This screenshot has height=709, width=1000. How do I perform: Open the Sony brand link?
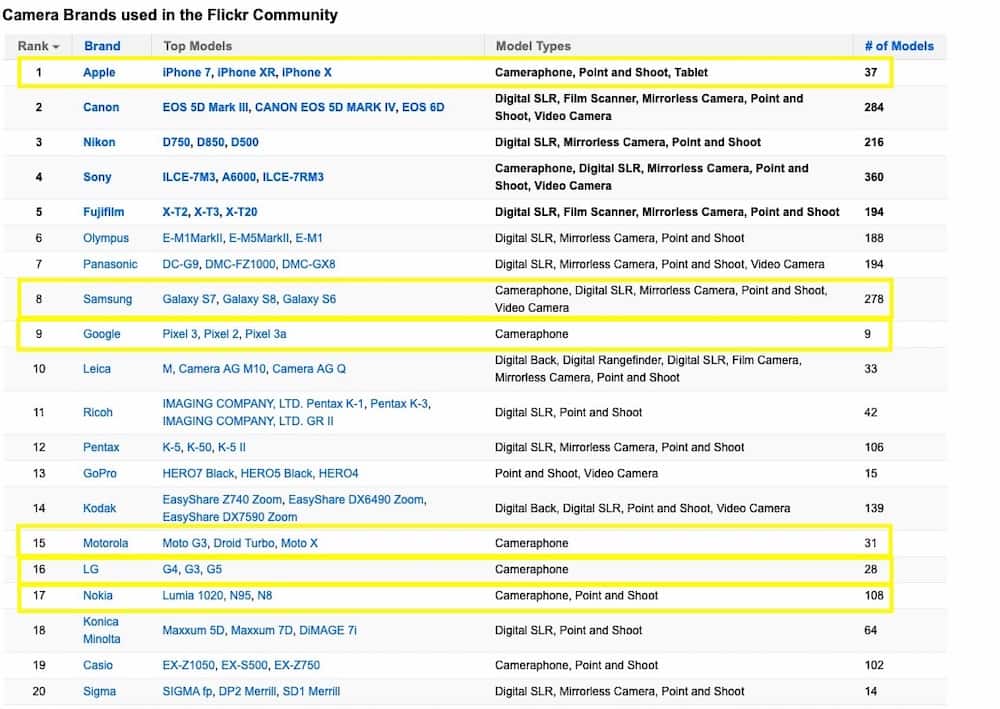pyautogui.click(x=97, y=177)
